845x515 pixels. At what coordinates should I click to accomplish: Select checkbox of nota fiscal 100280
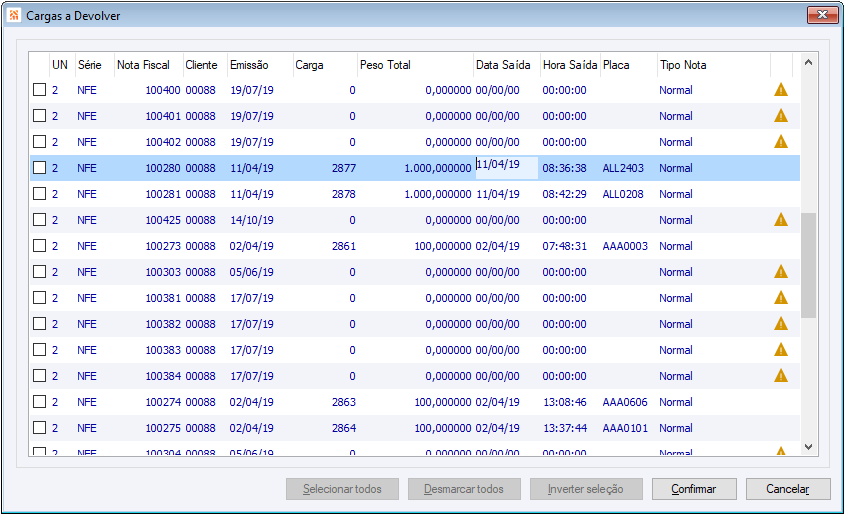click(39, 168)
